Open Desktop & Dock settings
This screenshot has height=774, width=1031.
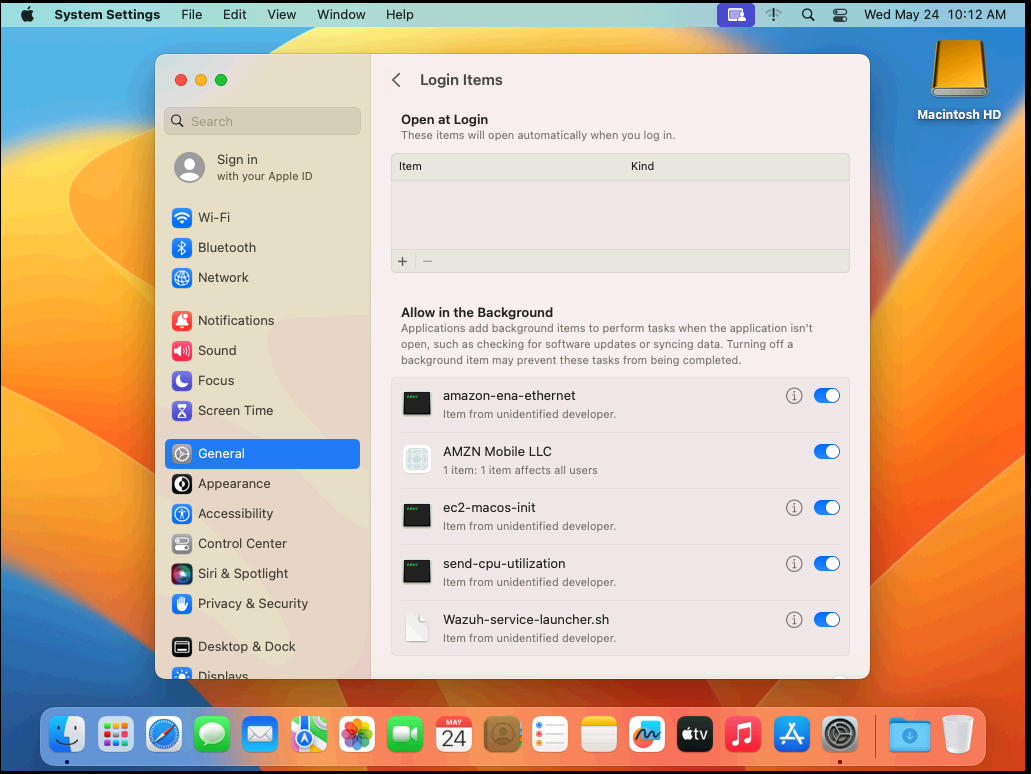tap(246, 646)
